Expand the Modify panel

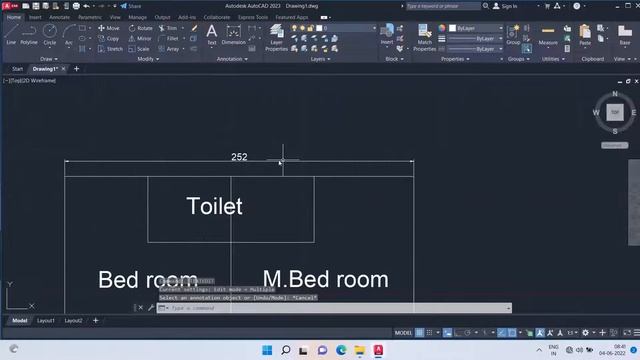tap(148, 59)
